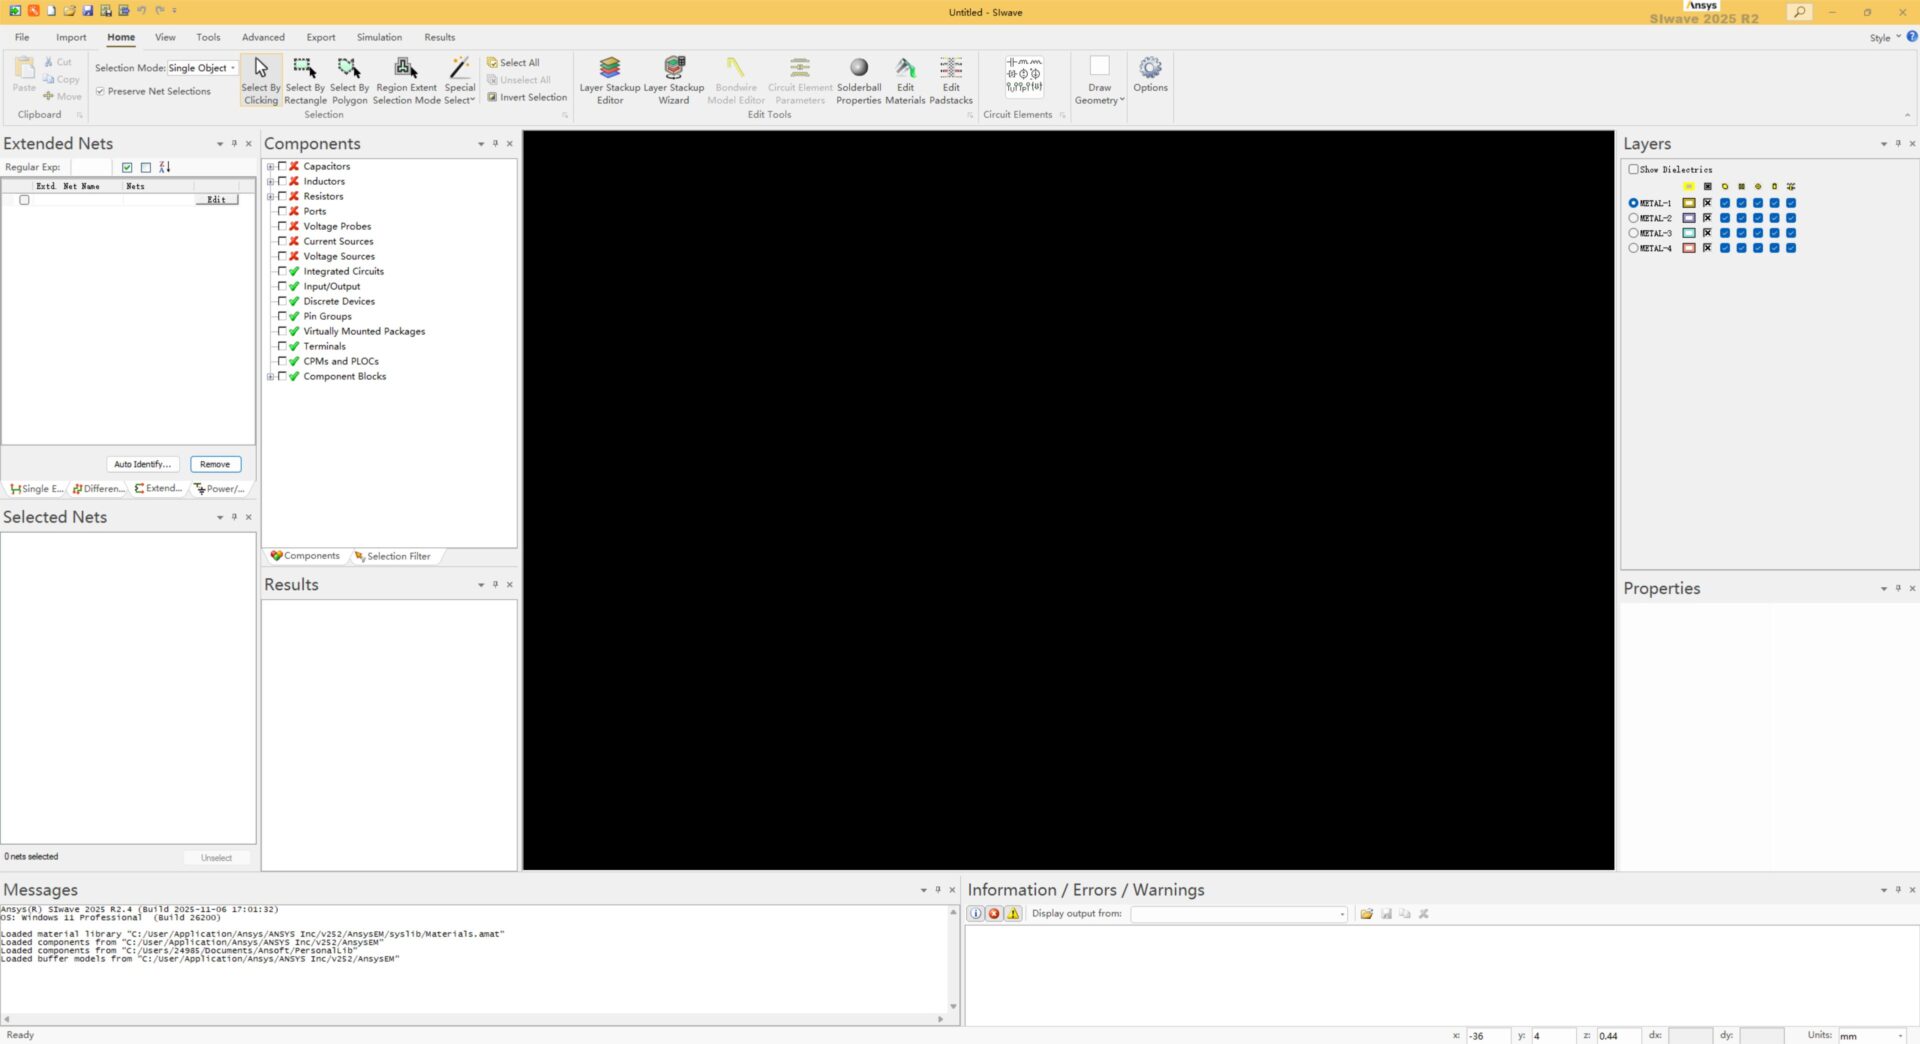The width and height of the screenshot is (1920, 1044).
Task: Click the Edit button in Extended Nets
Action: (216, 200)
